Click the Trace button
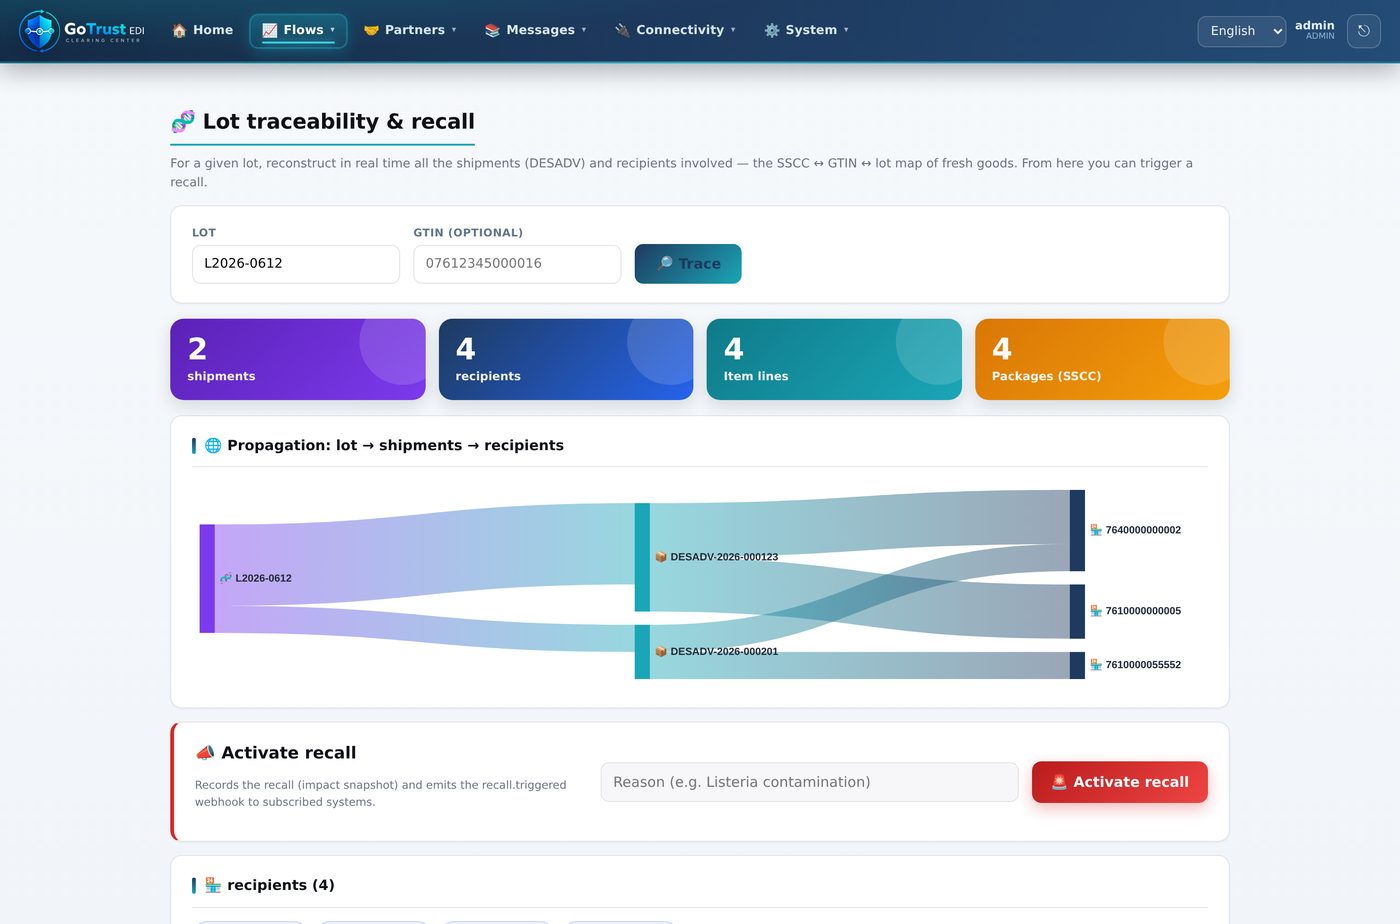 pos(688,264)
